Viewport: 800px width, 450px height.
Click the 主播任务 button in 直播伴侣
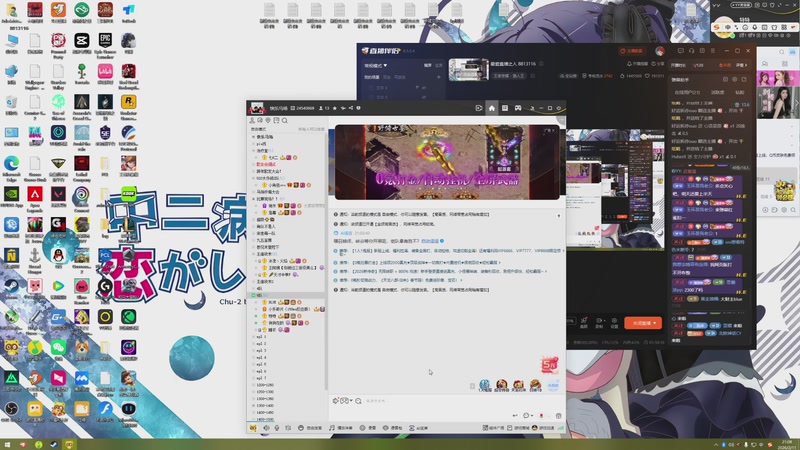click(632, 51)
